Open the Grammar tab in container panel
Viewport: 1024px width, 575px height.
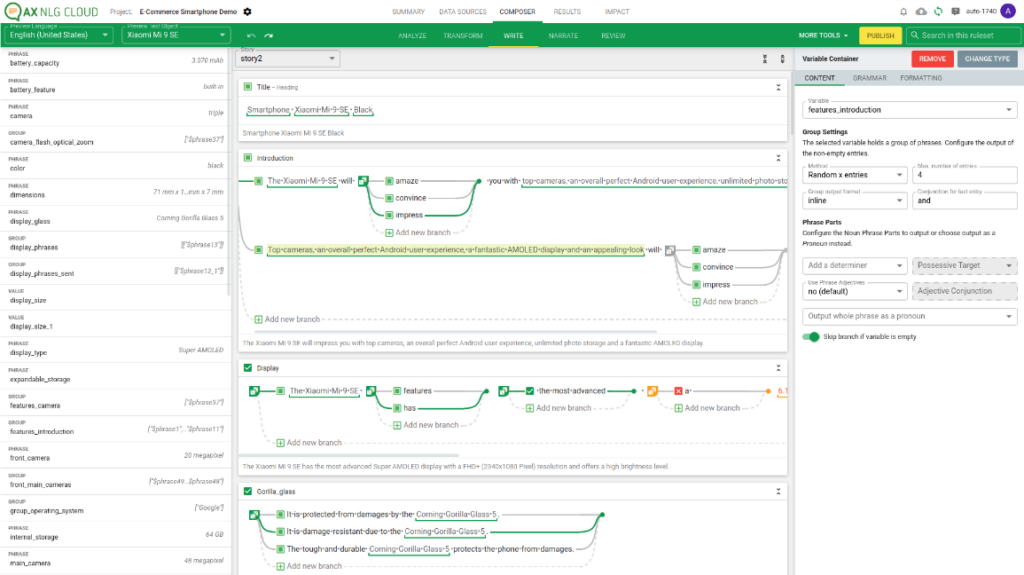[x=869, y=78]
